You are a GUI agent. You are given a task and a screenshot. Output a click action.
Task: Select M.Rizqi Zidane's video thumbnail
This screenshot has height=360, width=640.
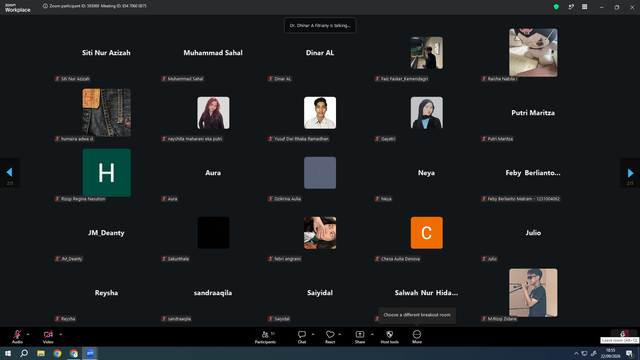pyautogui.click(x=533, y=293)
